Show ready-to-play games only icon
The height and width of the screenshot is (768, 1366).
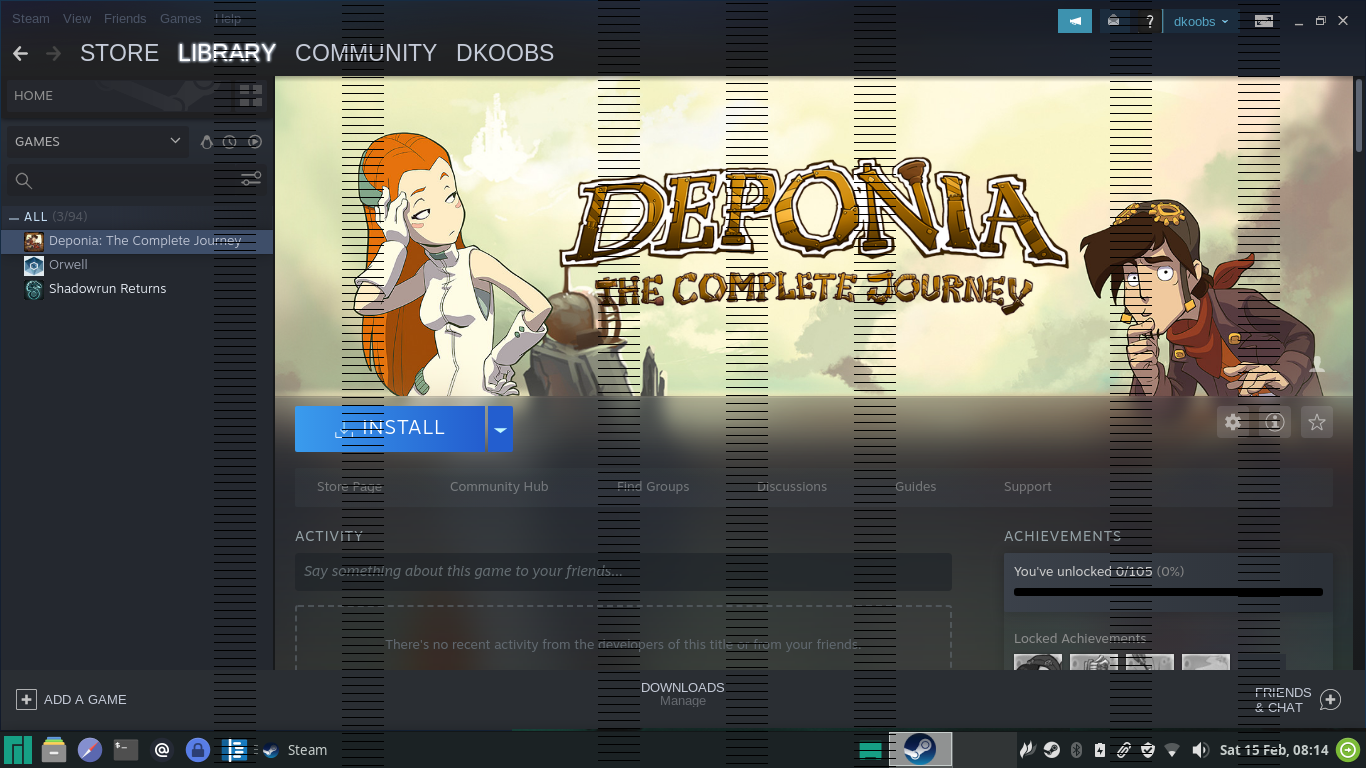click(x=255, y=142)
